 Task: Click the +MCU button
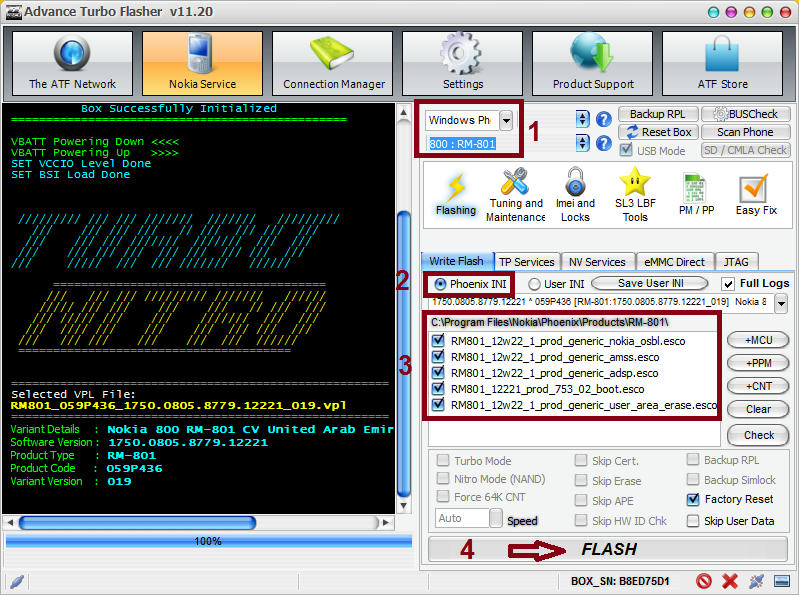click(x=758, y=340)
